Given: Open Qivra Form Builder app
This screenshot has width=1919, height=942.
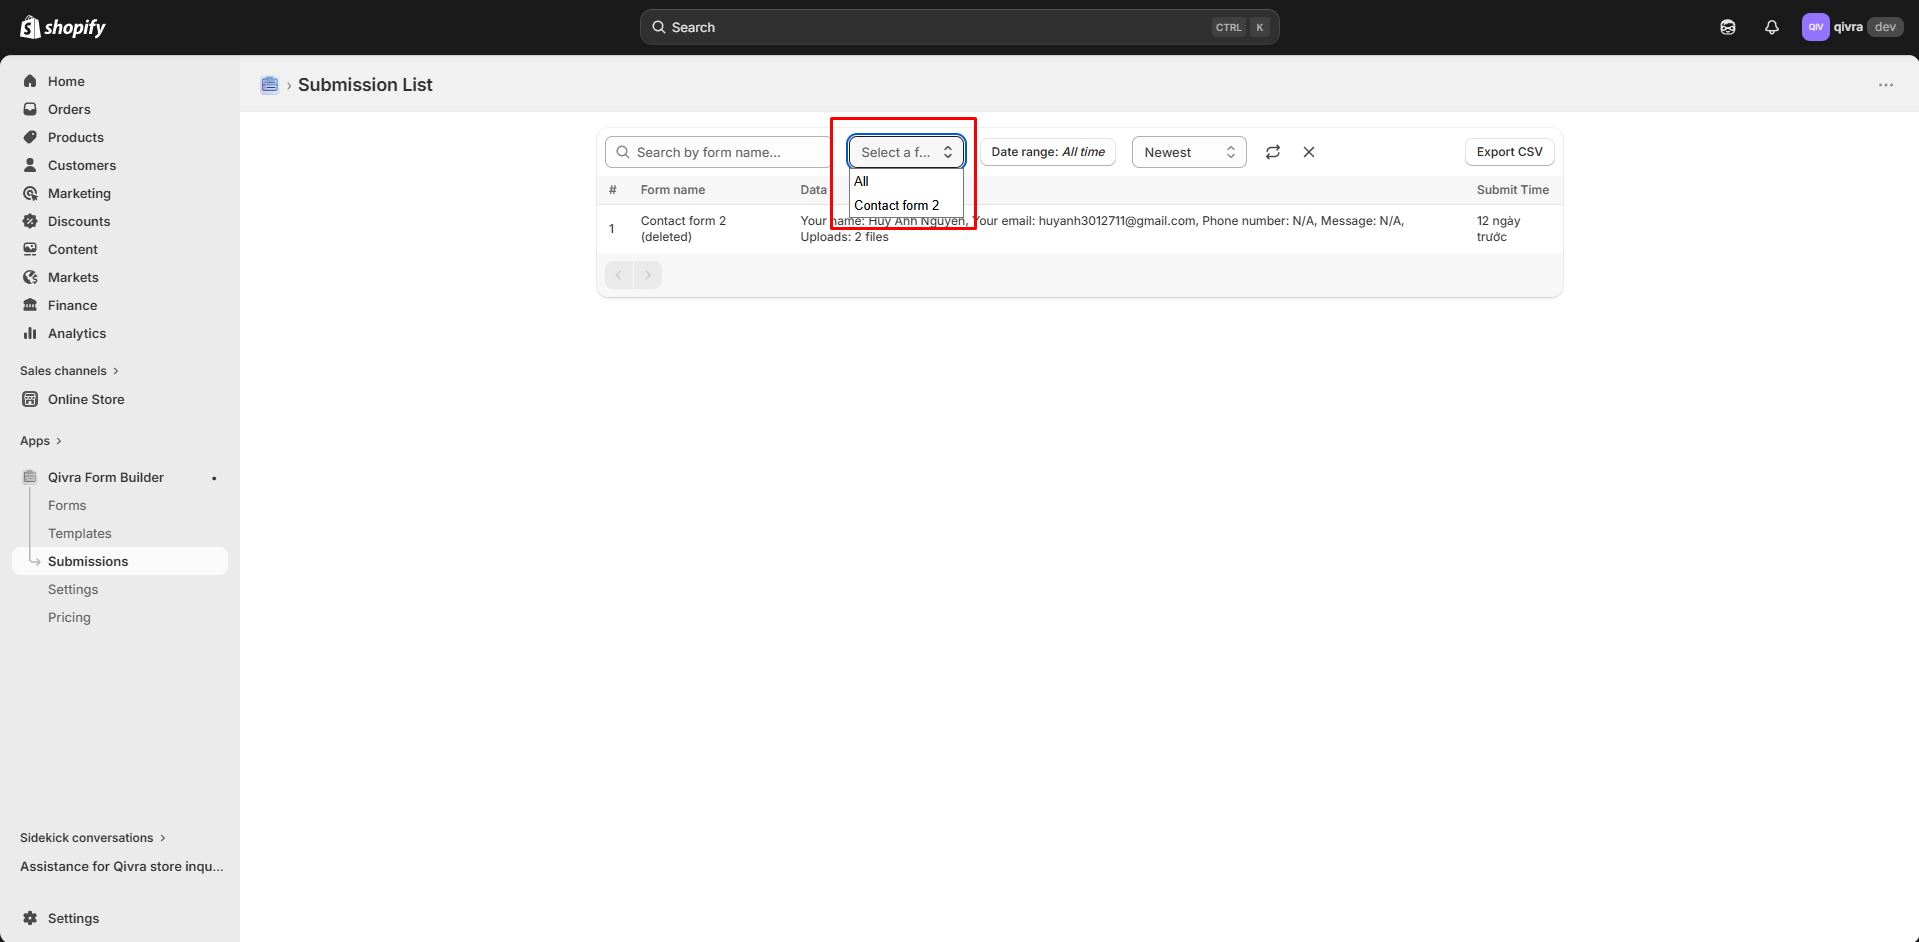Looking at the screenshot, I should (x=106, y=477).
